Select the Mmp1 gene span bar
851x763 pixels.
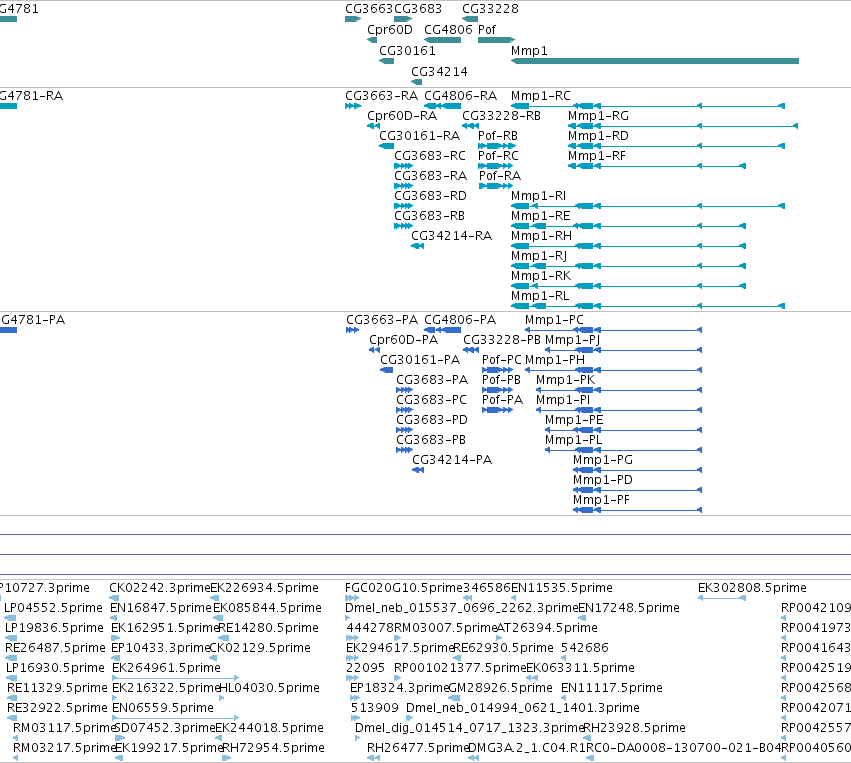tap(655, 61)
